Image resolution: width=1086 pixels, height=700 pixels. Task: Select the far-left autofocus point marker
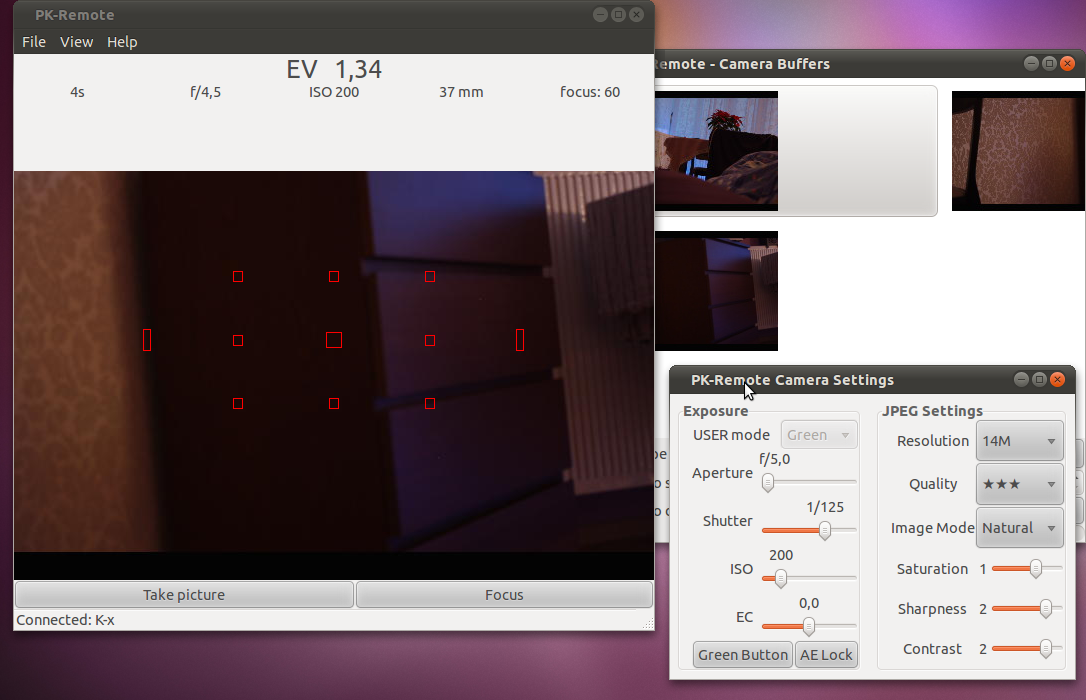tap(147, 340)
